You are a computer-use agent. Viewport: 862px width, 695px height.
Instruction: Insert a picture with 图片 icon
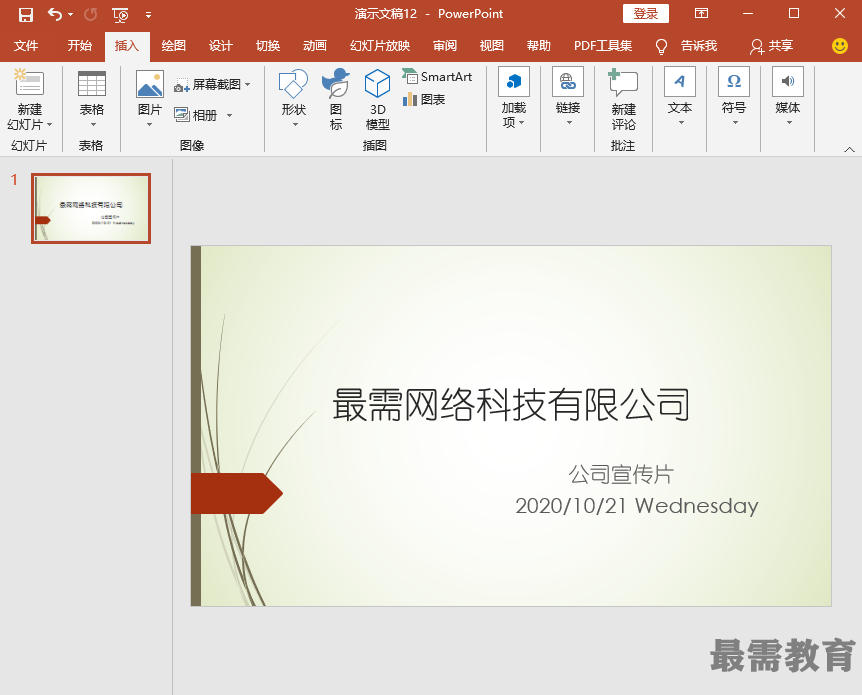[x=150, y=84]
